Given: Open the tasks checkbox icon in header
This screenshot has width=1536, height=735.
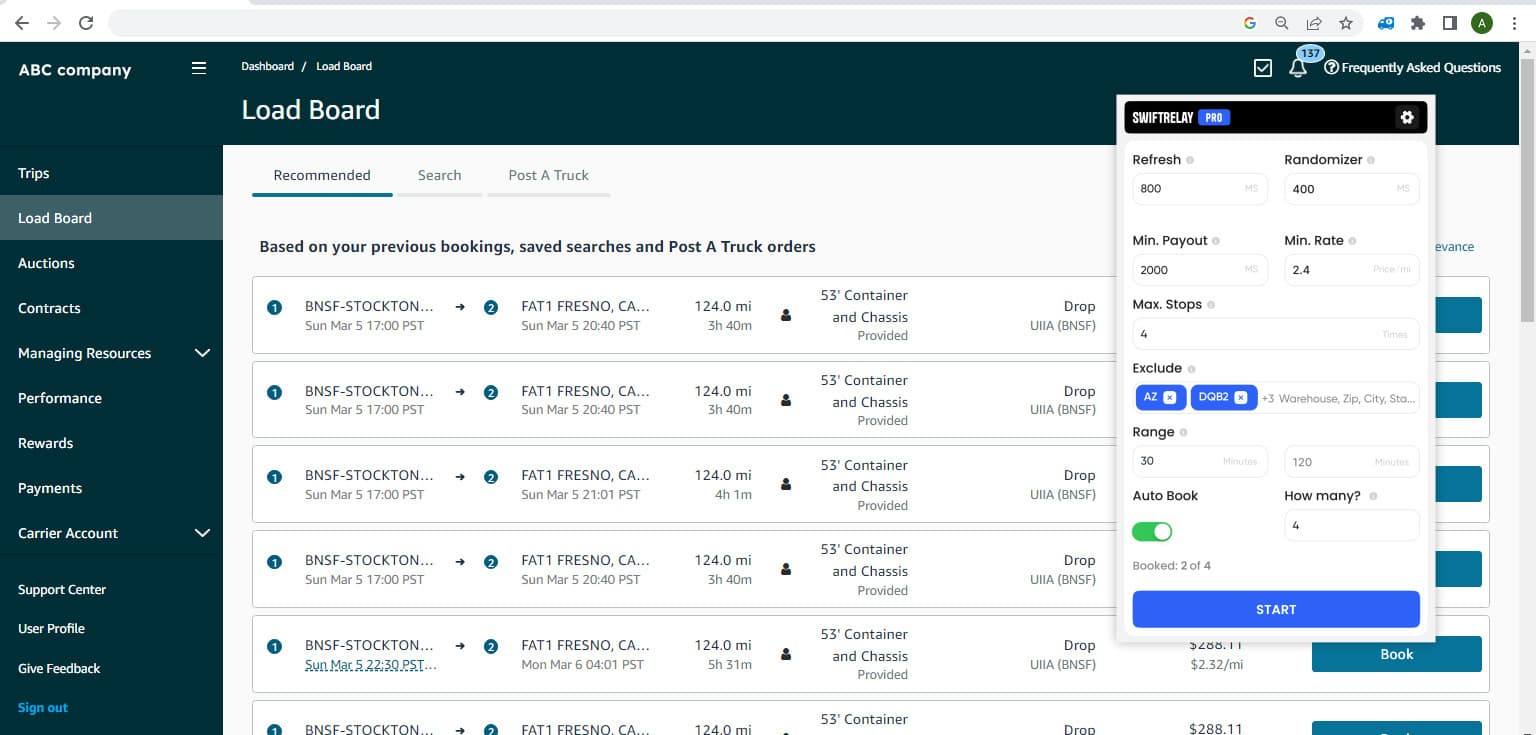Looking at the screenshot, I should (1263, 68).
